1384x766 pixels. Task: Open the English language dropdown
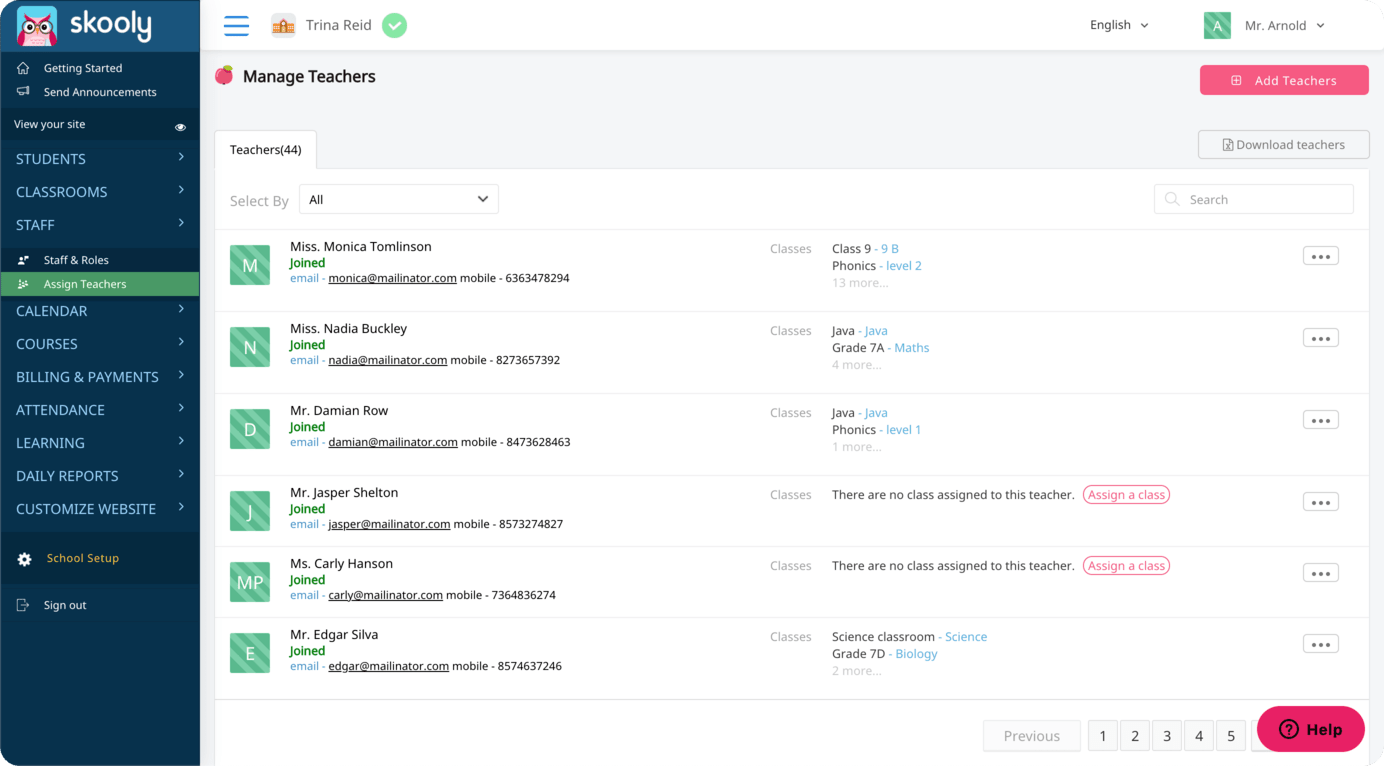coord(1118,25)
